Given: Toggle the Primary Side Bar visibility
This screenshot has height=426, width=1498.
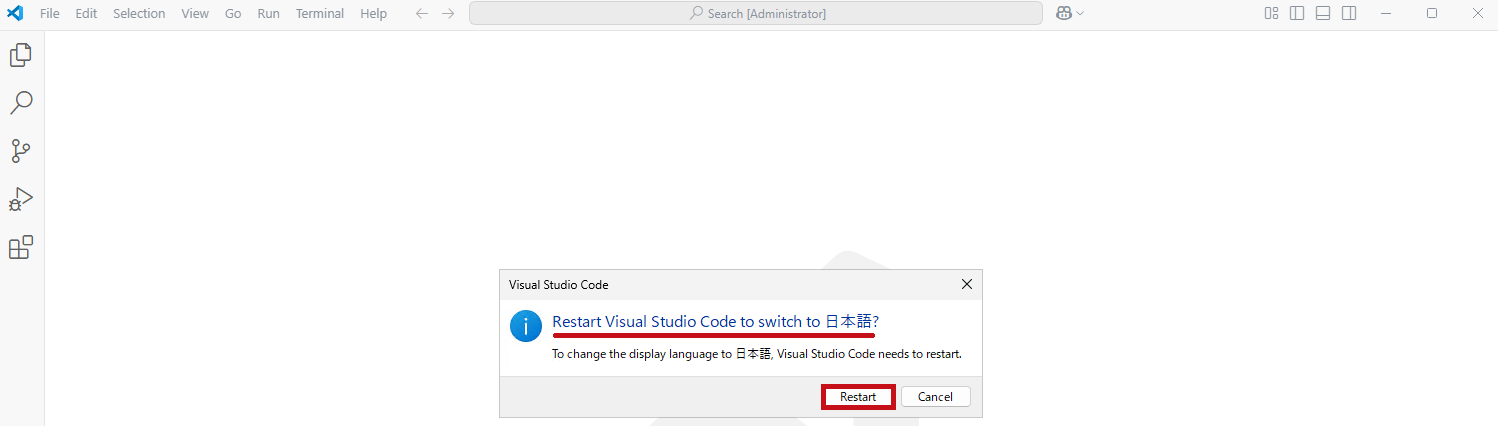Looking at the screenshot, I should pos(1297,14).
